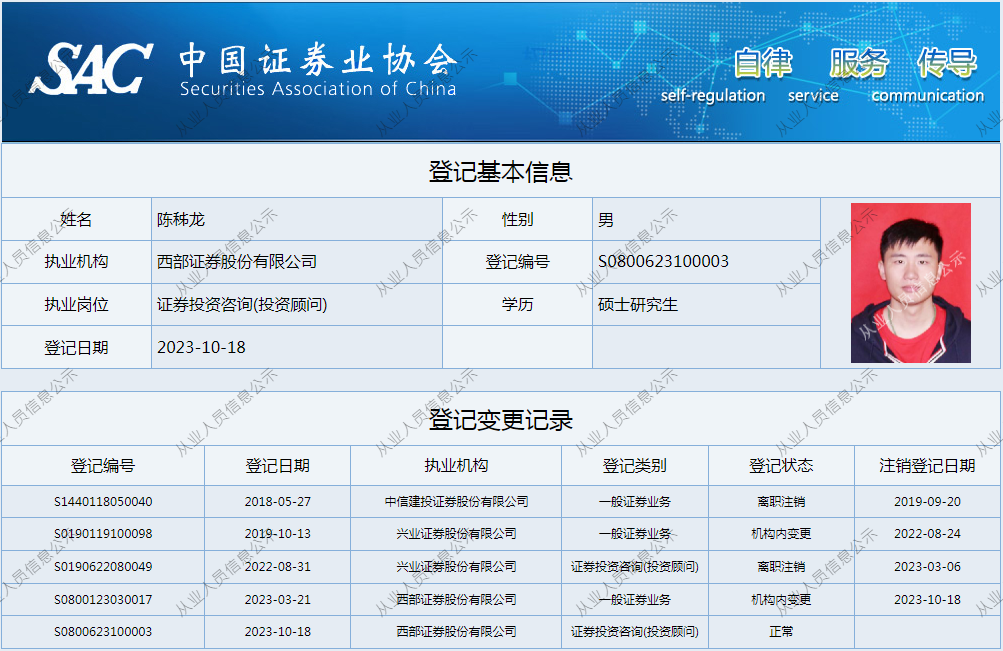Screen dimensions: 1003x651
Task: Click the 登记变更记录 section header
Action: 500,420
